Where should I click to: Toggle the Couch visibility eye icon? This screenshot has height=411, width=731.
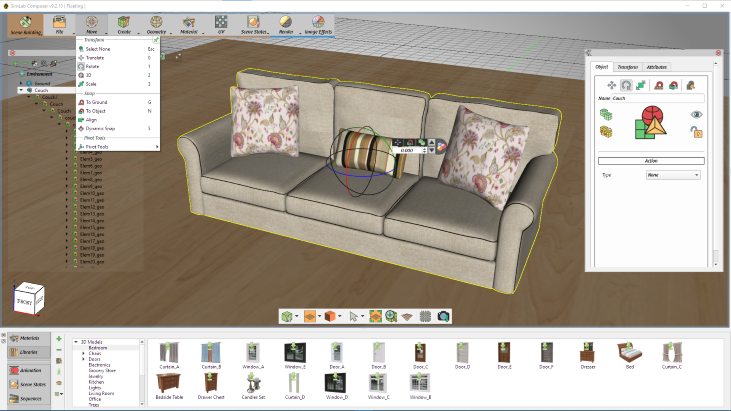696,115
